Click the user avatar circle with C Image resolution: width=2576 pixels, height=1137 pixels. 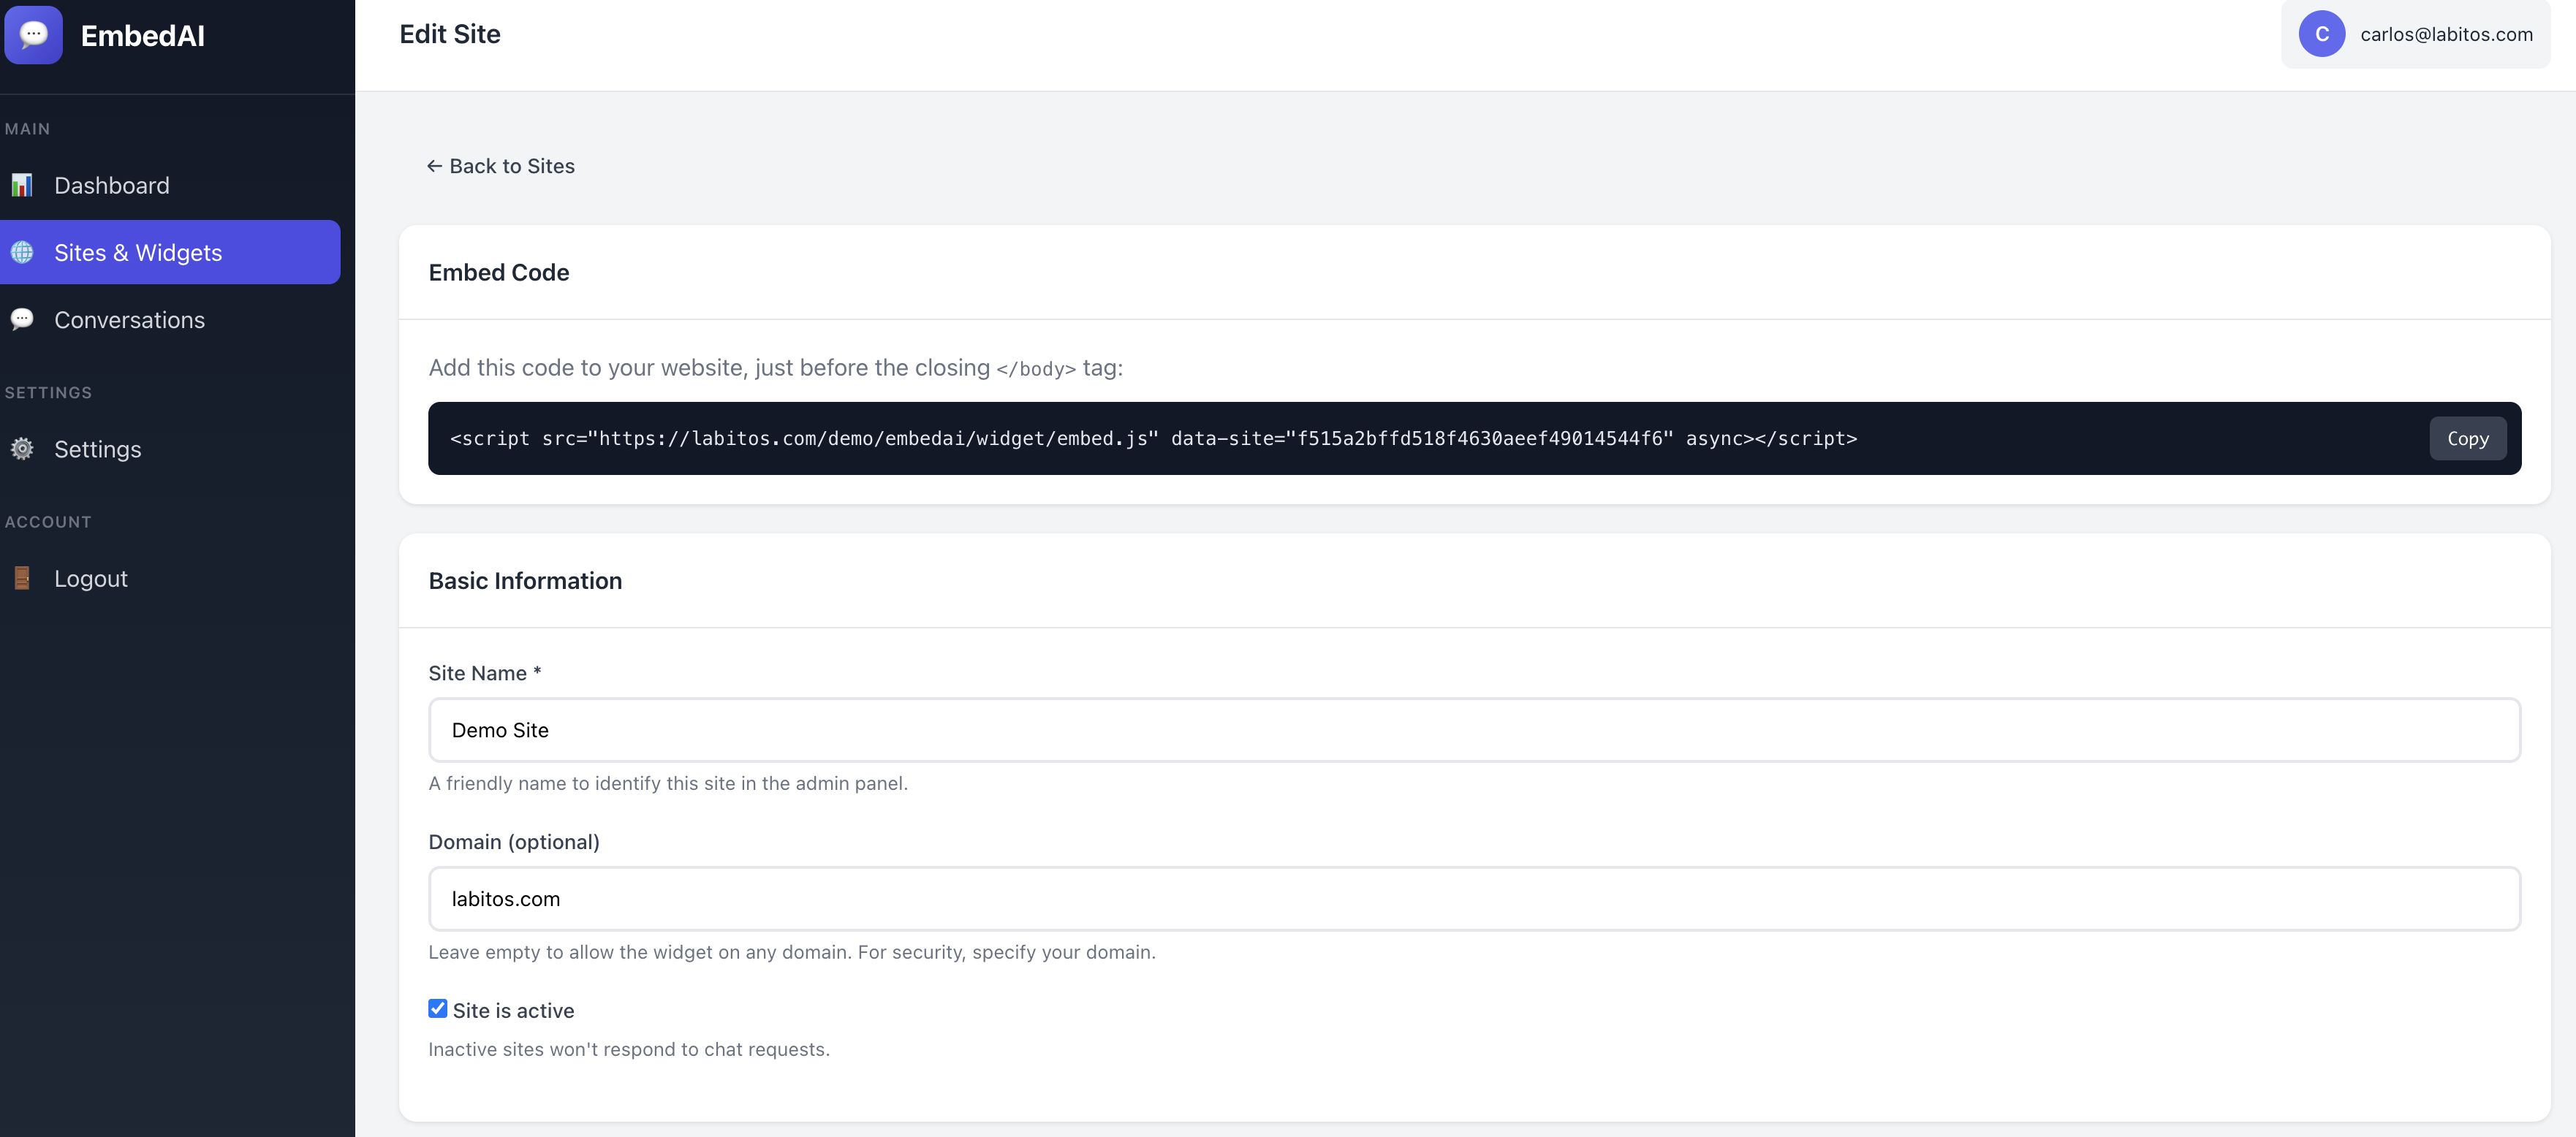click(2321, 34)
